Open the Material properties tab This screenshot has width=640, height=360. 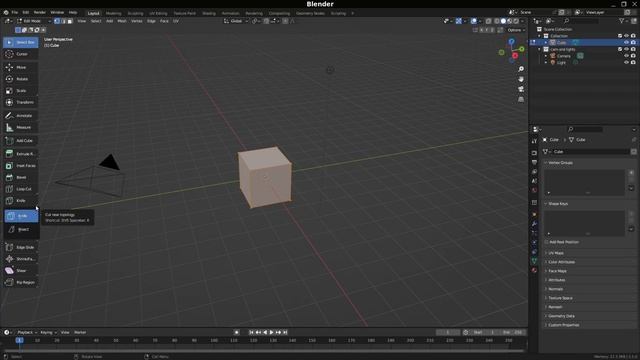[534, 270]
